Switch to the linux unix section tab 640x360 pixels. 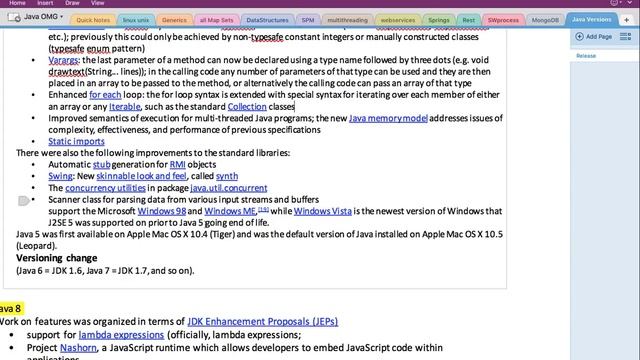pyautogui.click(x=136, y=20)
